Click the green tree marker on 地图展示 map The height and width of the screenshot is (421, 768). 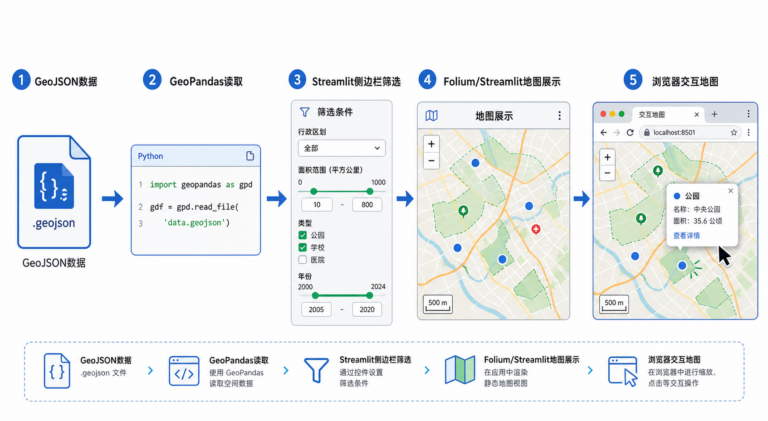pyautogui.click(x=463, y=211)
